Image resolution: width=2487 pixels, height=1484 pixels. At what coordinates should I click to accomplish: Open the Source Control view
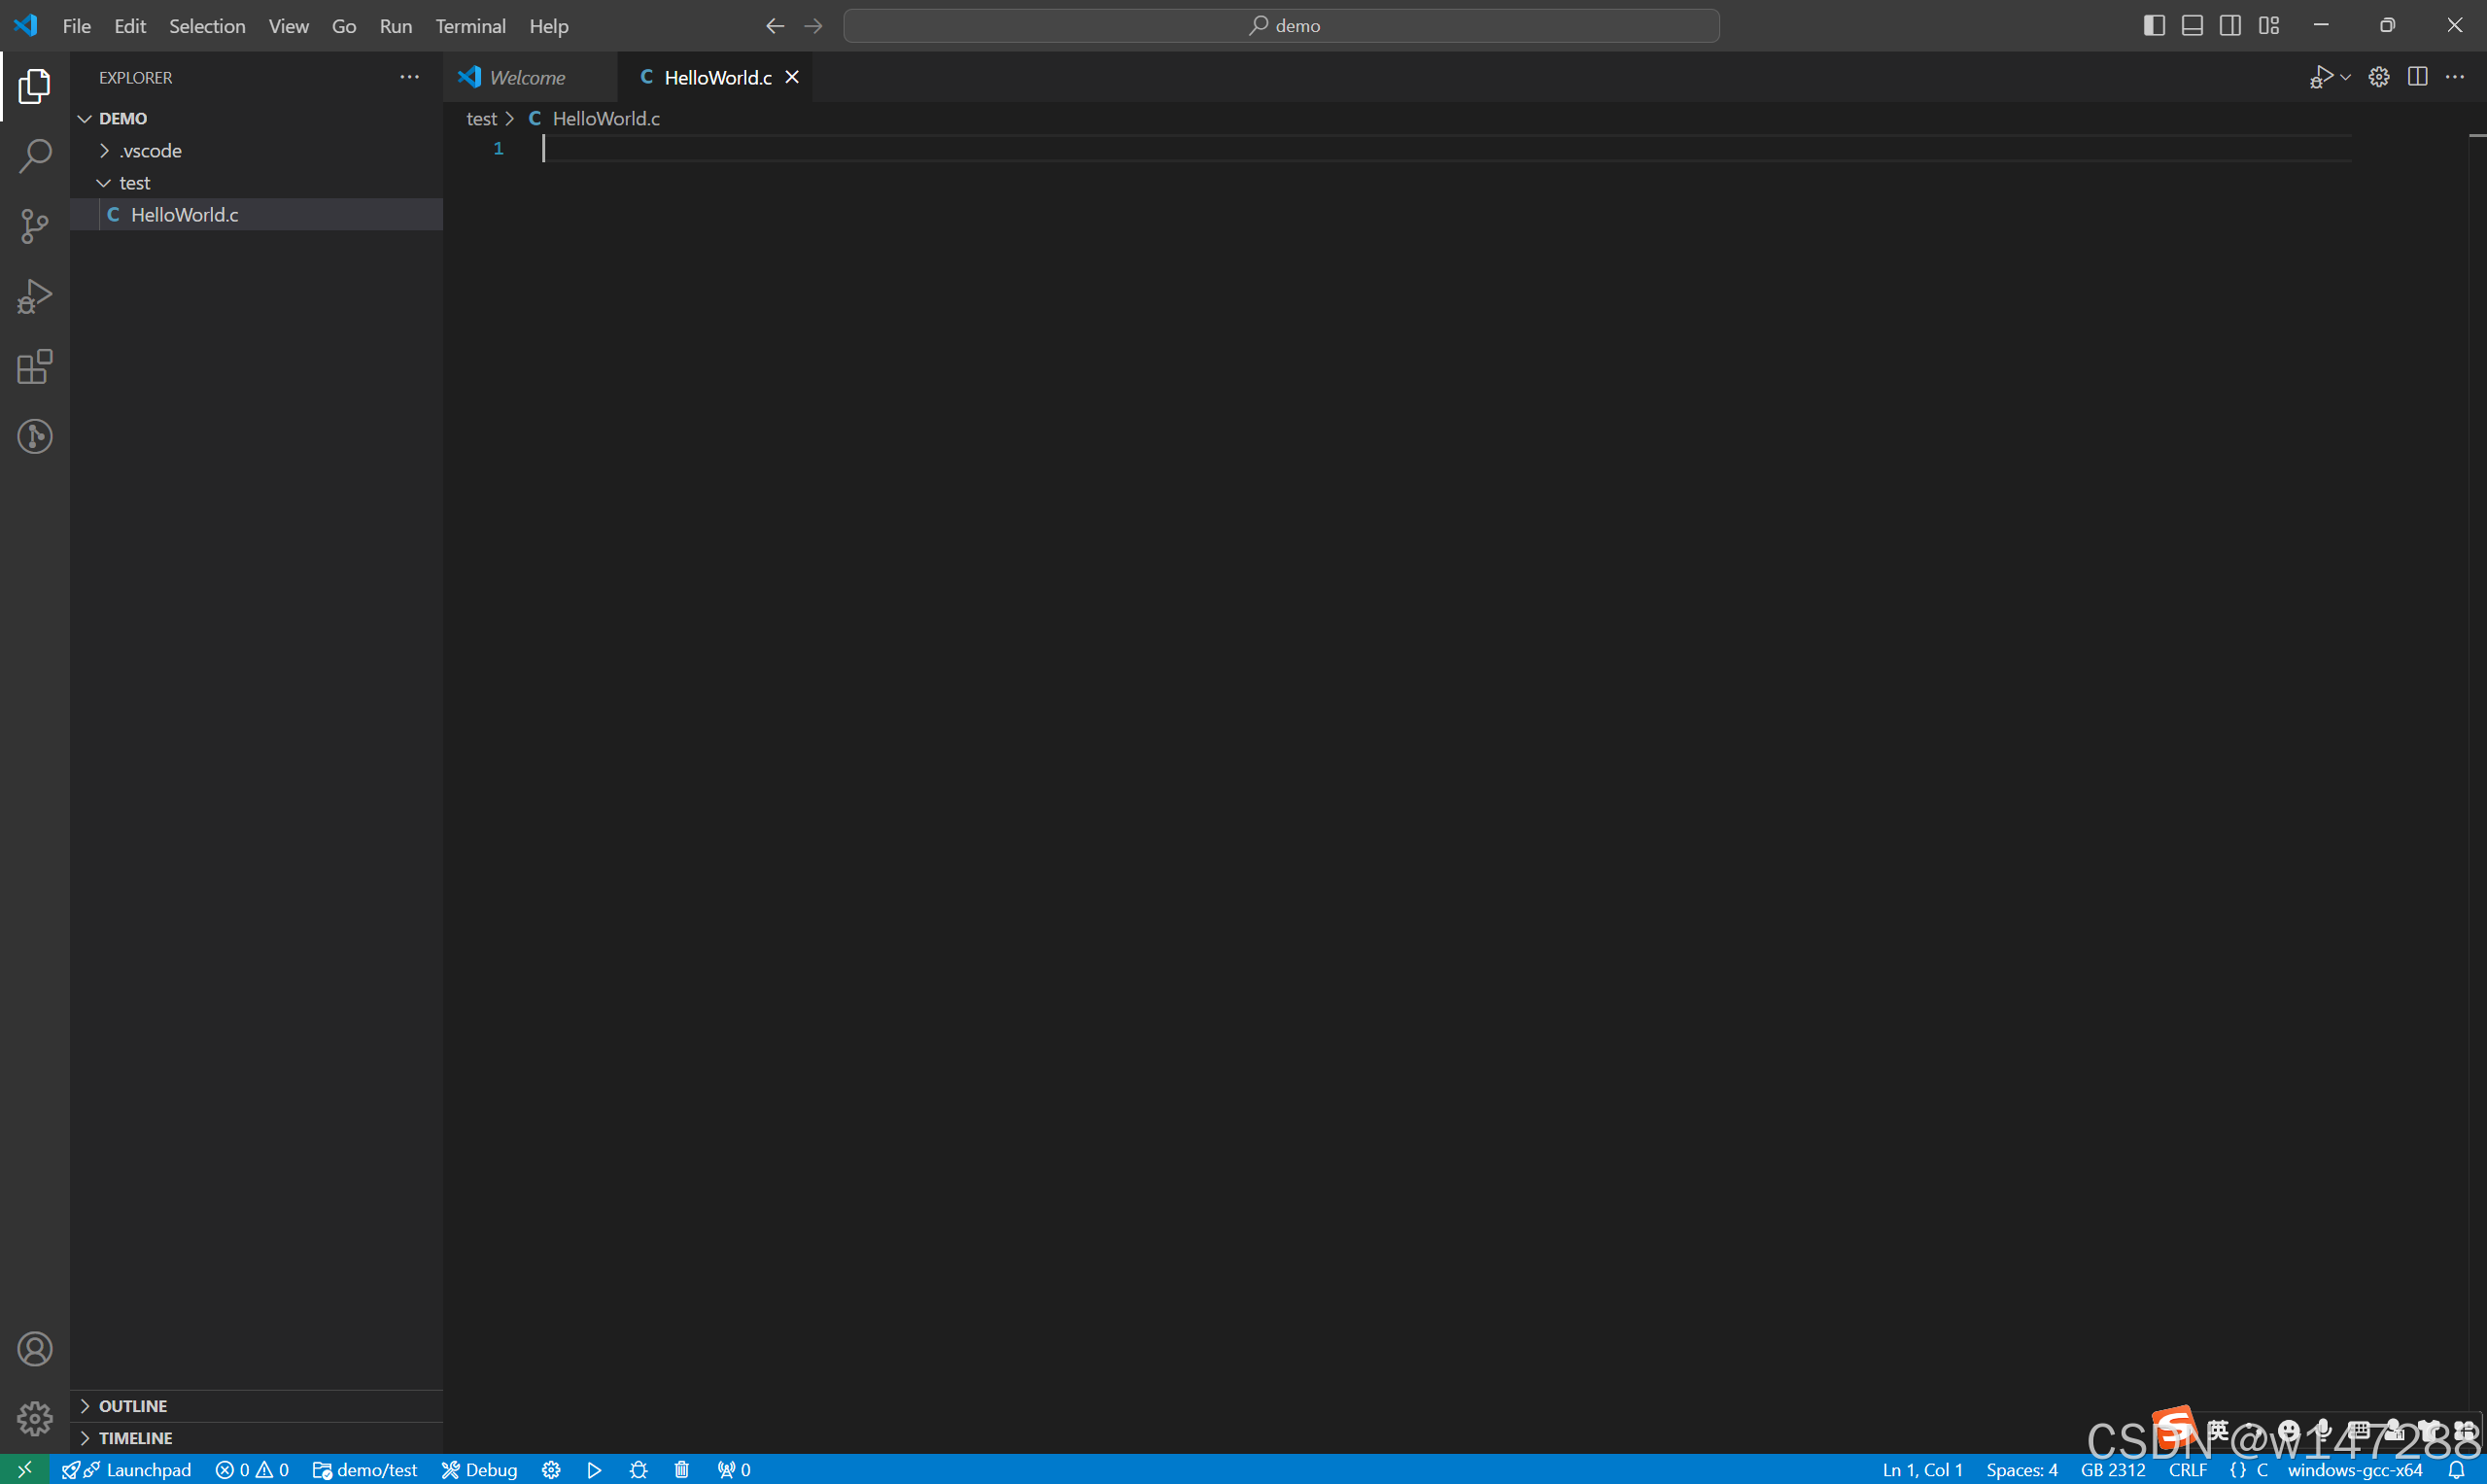click(35, 226)
